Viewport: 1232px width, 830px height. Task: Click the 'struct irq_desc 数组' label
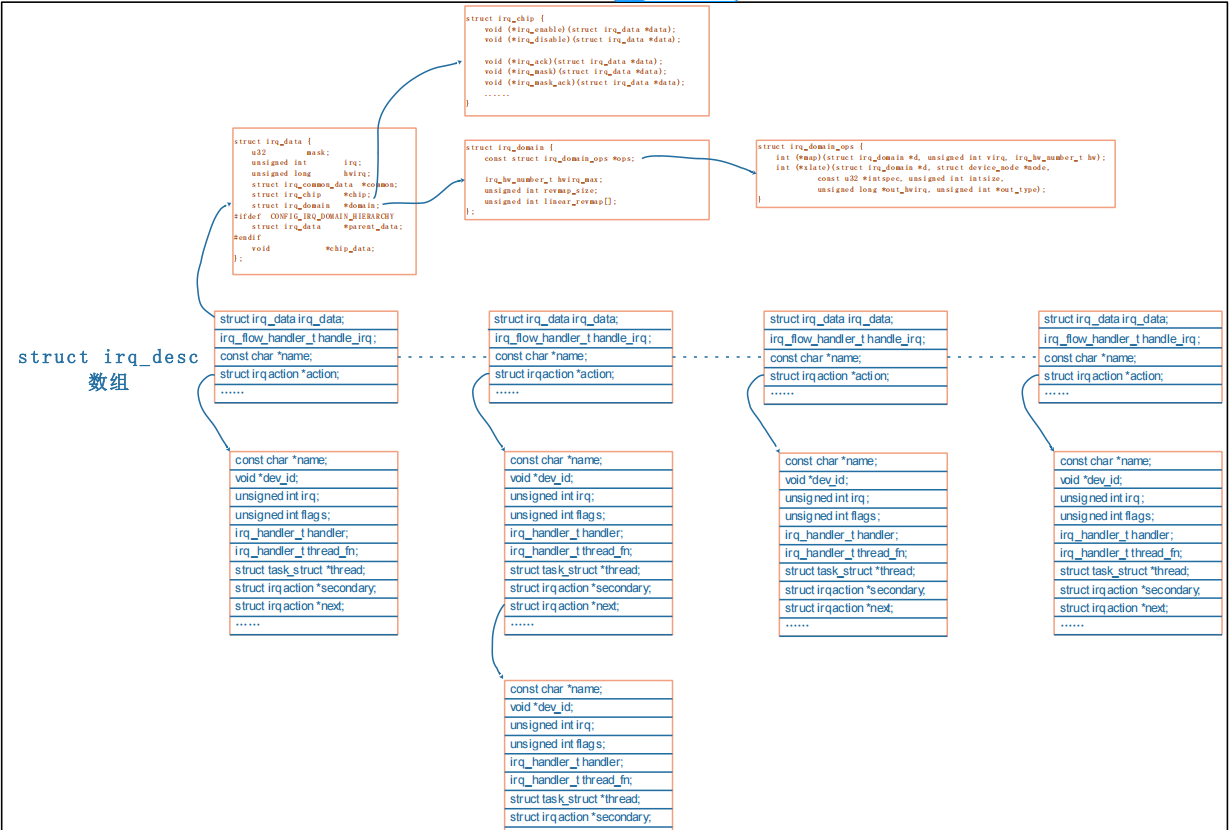(108, 369)
